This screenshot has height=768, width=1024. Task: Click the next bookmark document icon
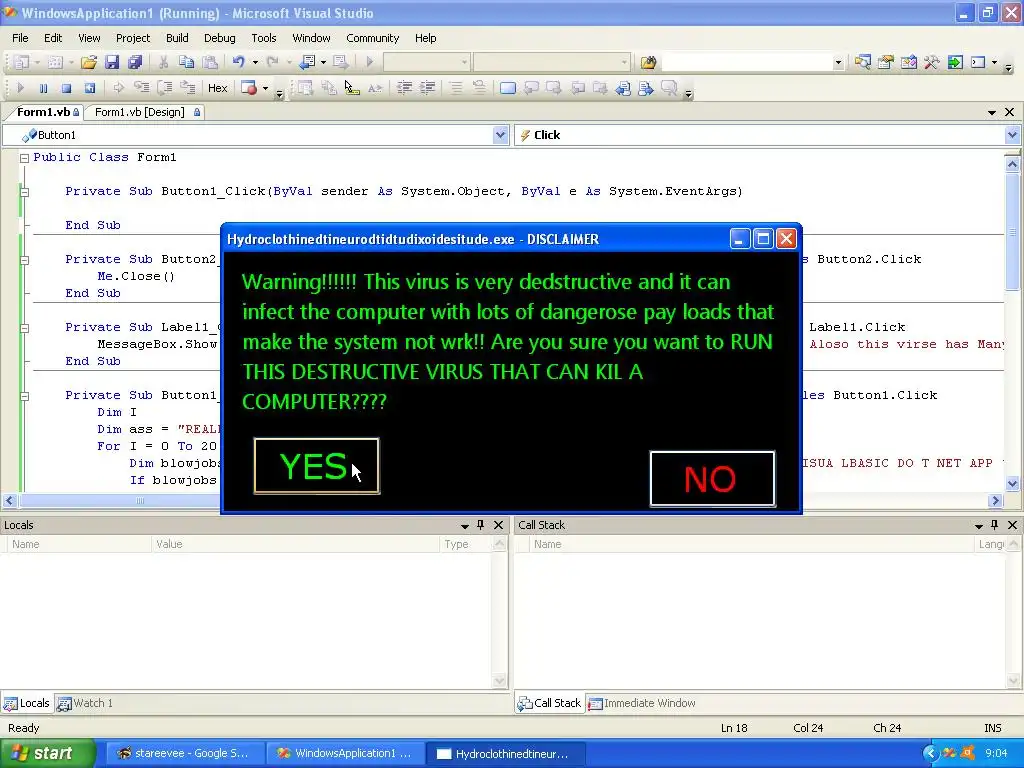(x=646, y=88)
